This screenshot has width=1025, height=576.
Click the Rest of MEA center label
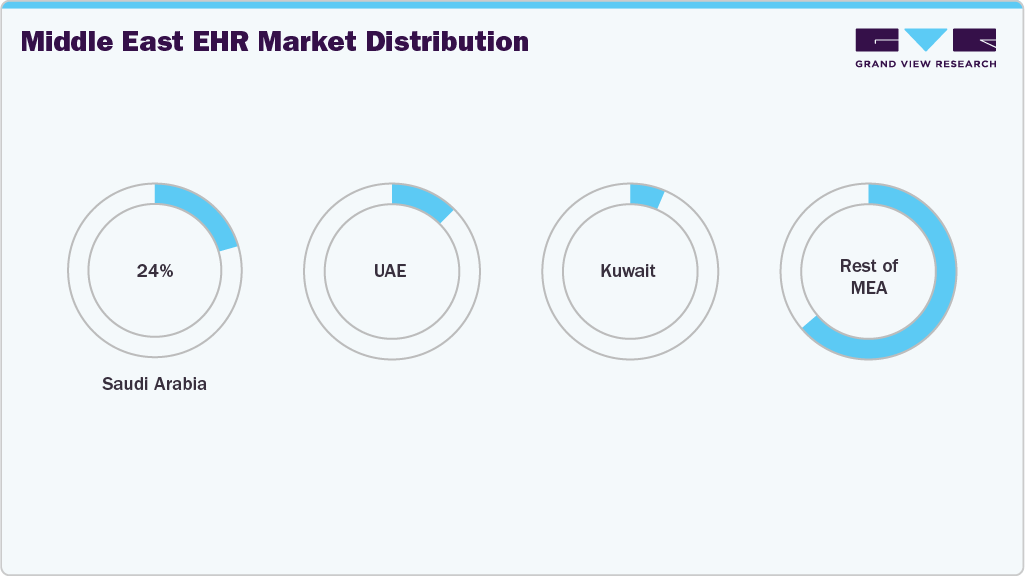click(869, 276)
